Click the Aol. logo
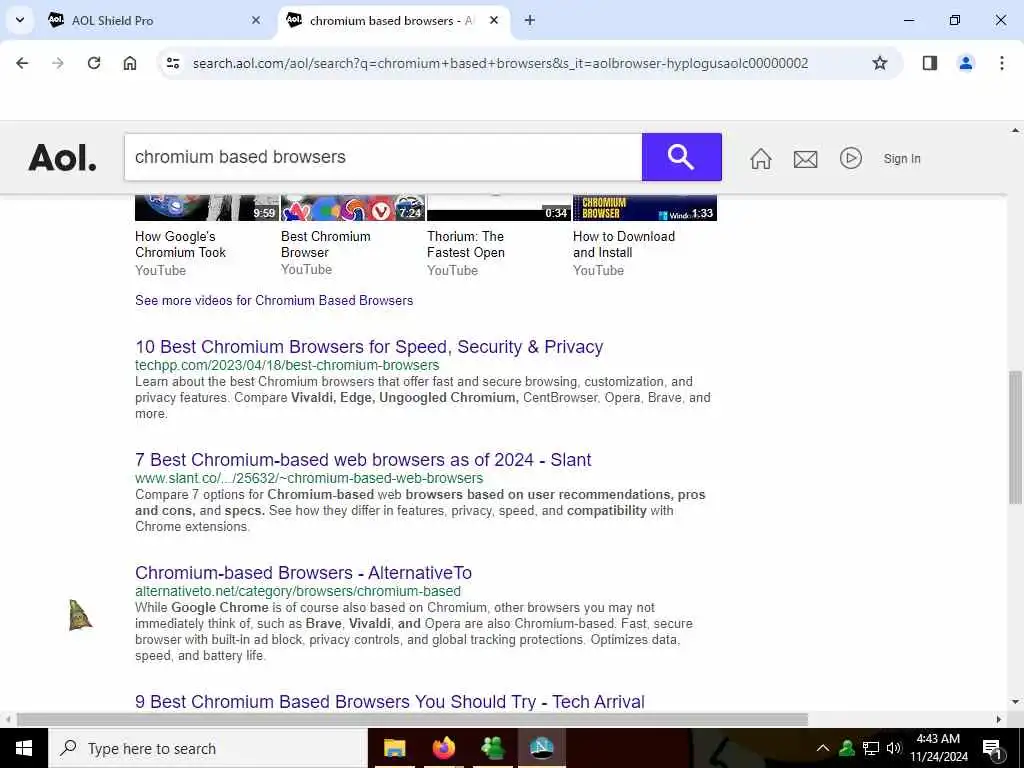The image size is (1024, 768). pos(62,158)
